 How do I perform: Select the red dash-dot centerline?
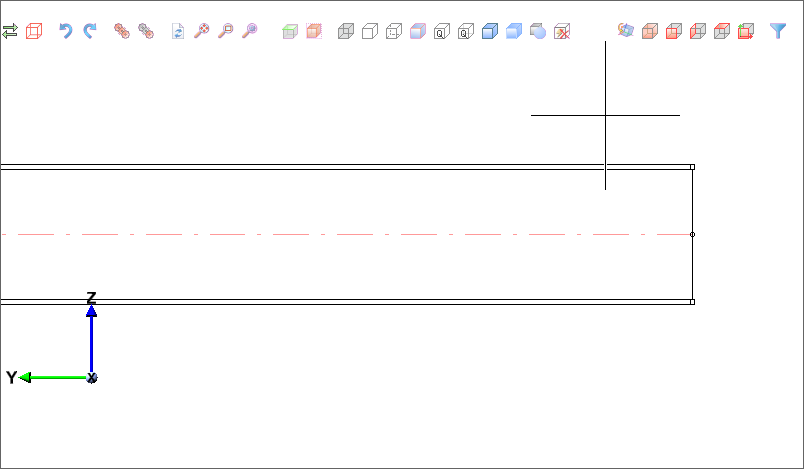point(346,234)
